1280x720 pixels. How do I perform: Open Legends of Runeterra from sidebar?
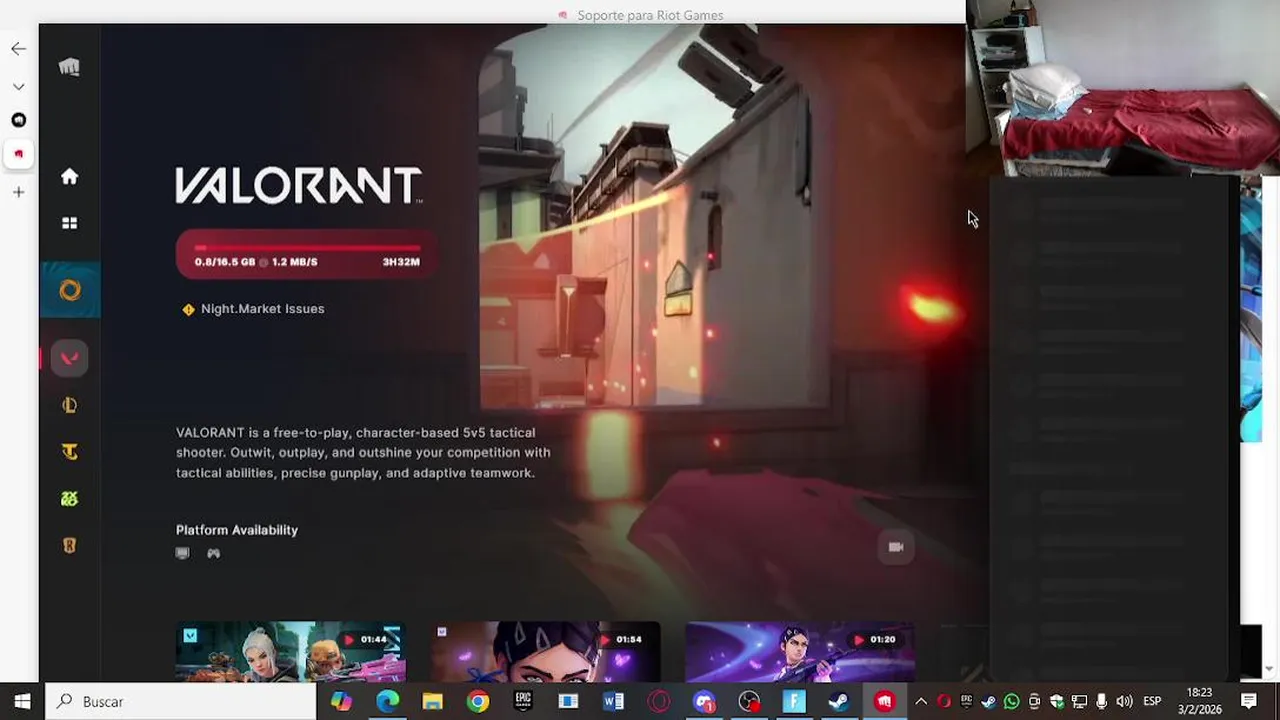click(69, 546)
